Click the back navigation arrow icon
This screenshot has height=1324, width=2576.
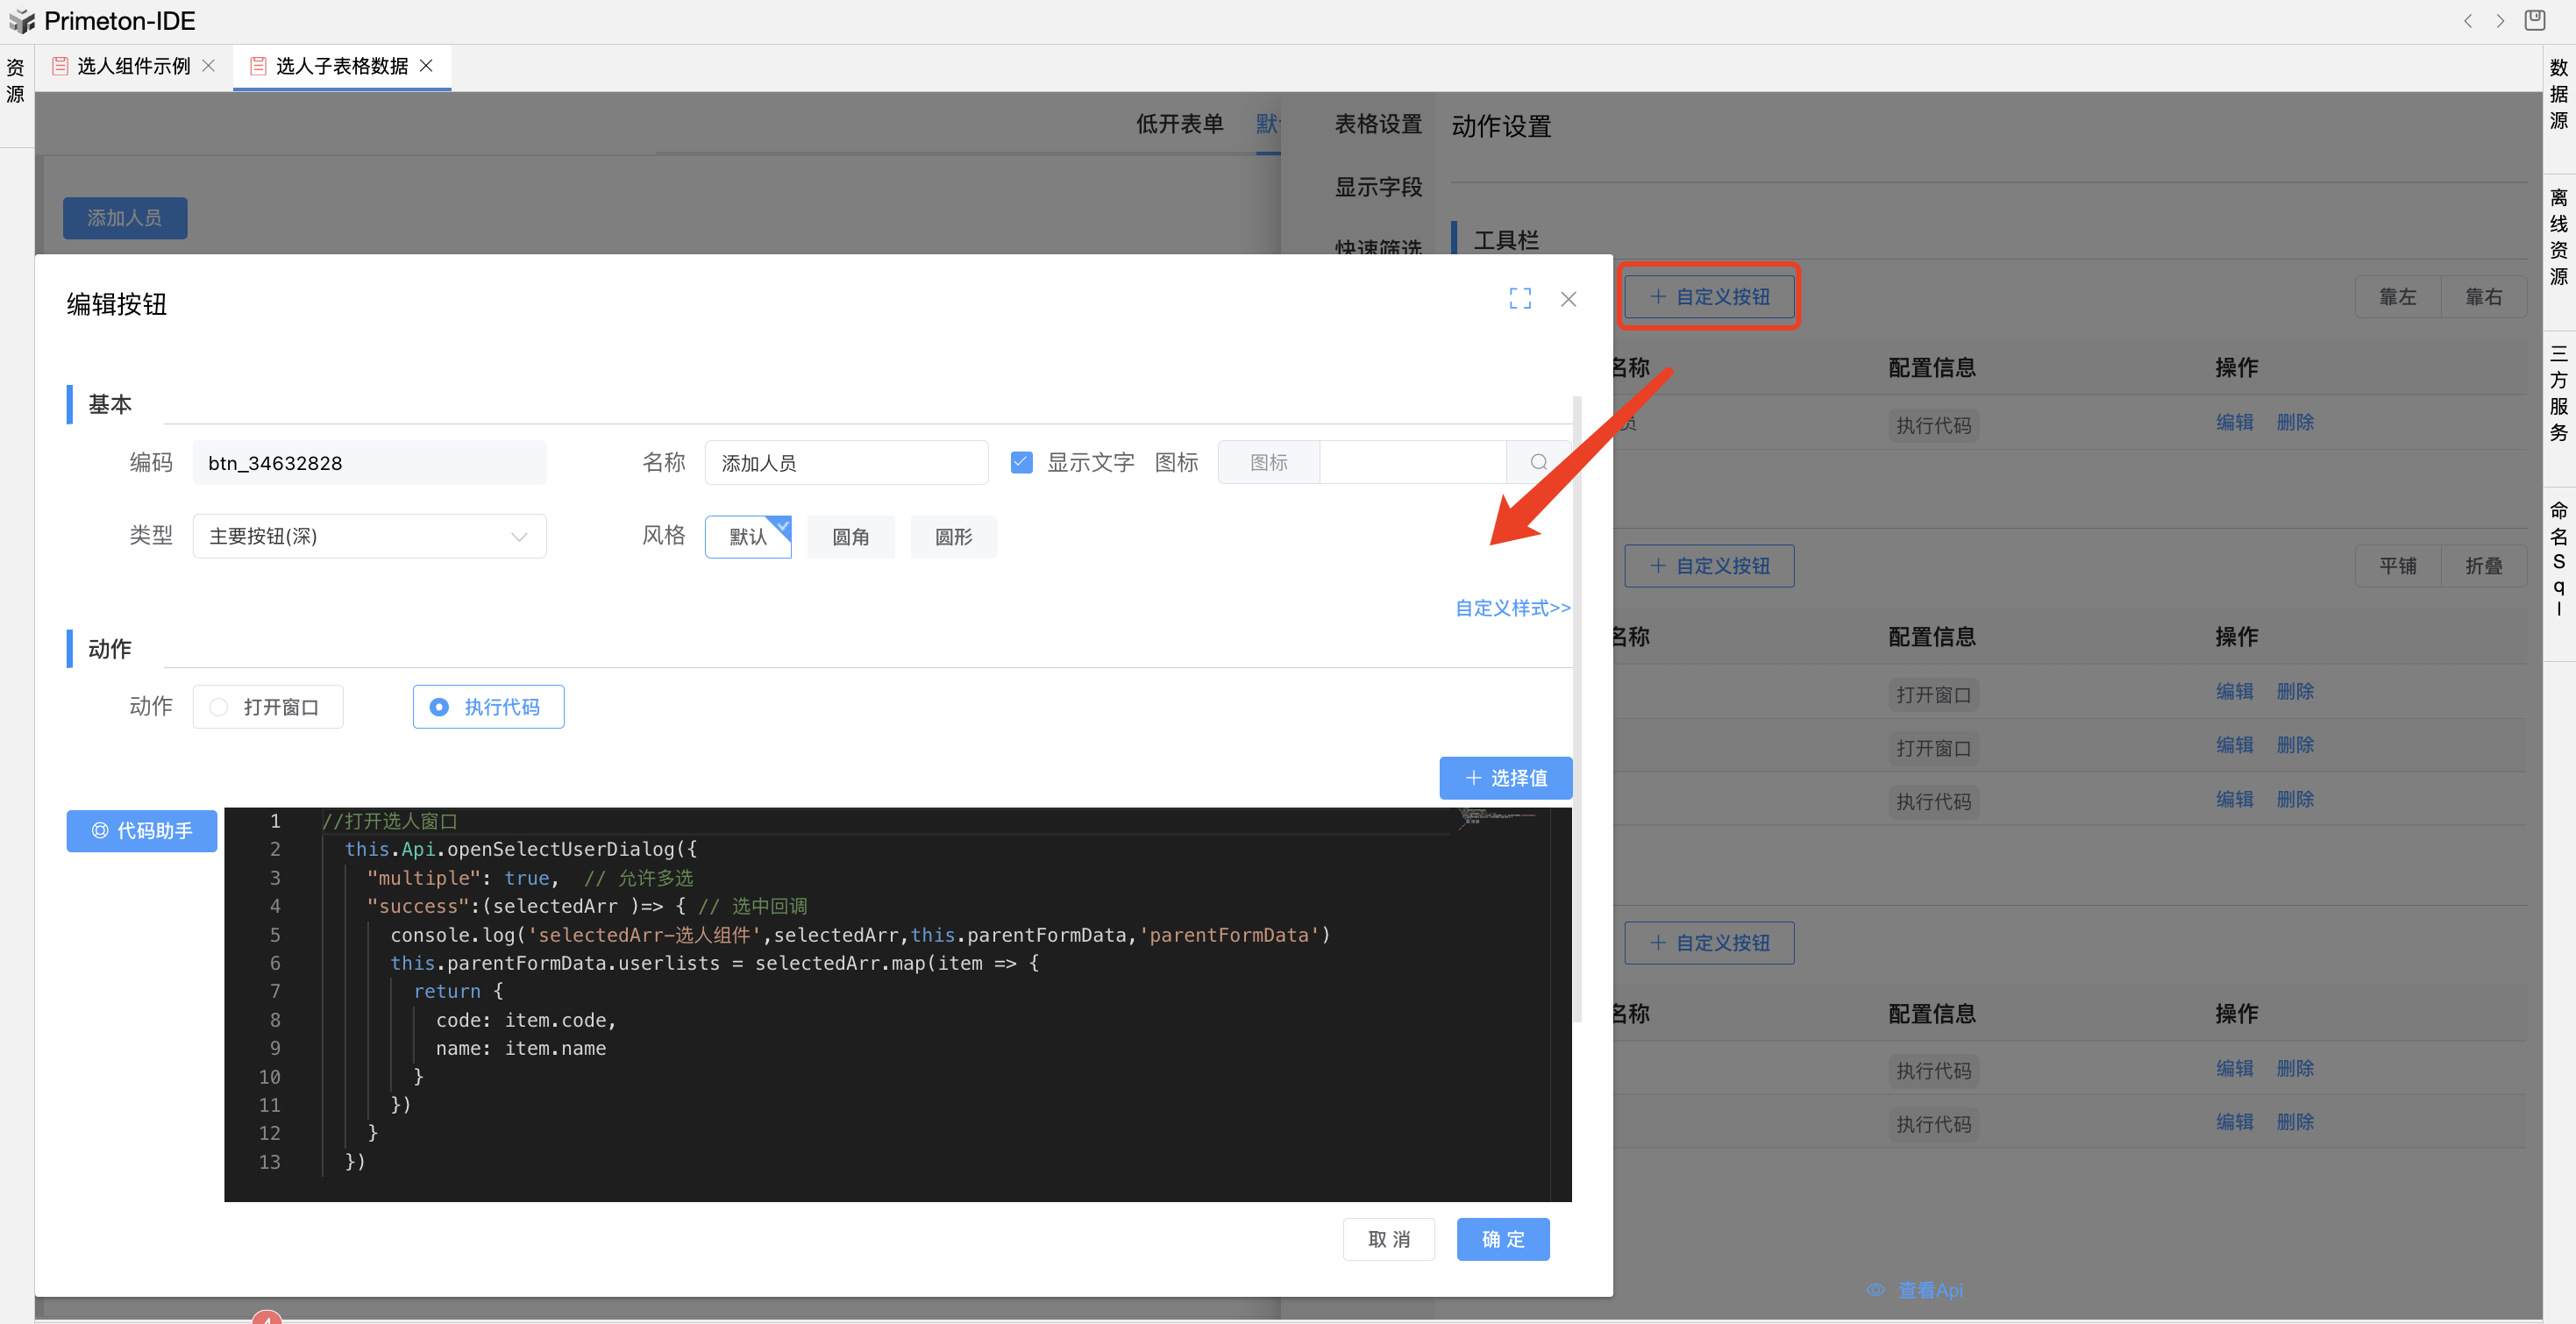(2467, 21)
